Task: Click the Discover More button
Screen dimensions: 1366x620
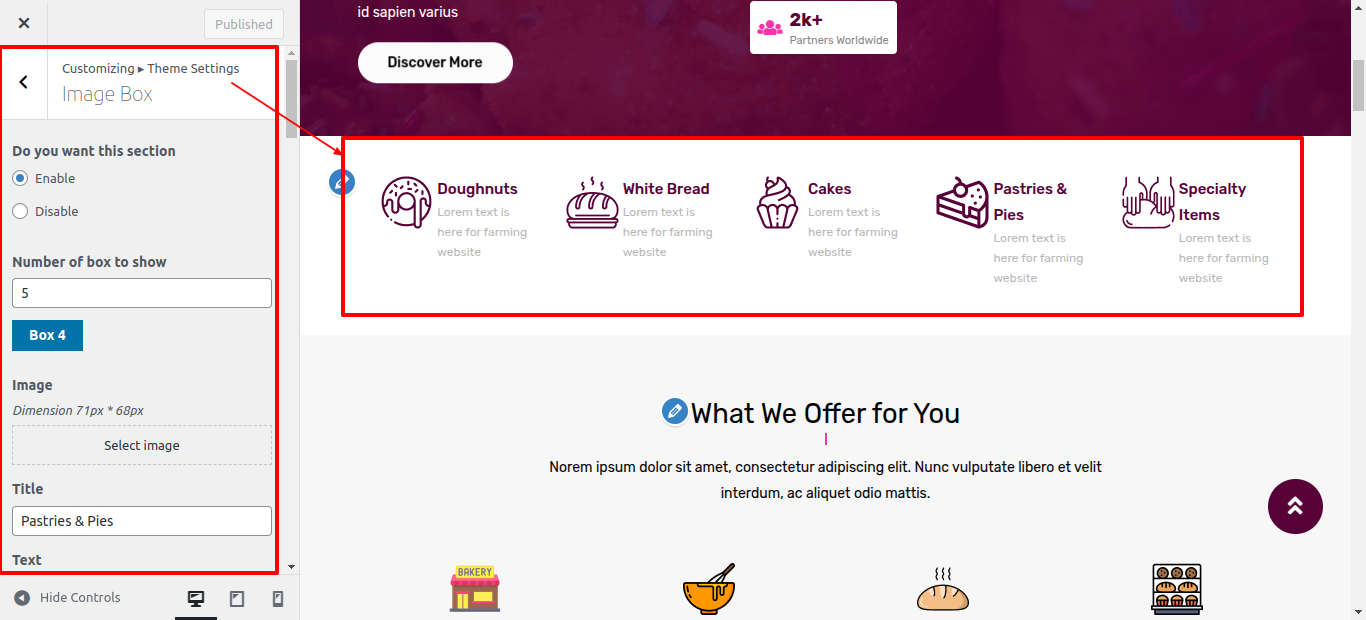Action: tap(435, 62)
